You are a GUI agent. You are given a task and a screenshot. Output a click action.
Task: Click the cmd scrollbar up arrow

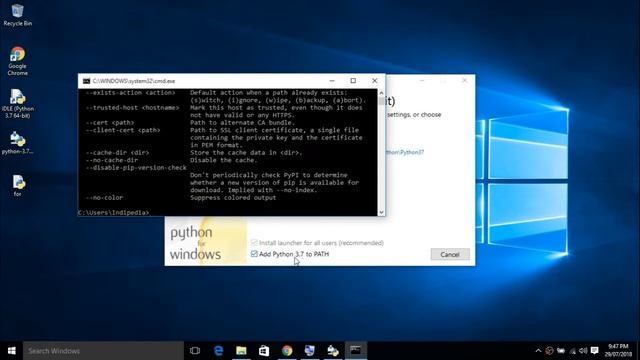[381, 93]
